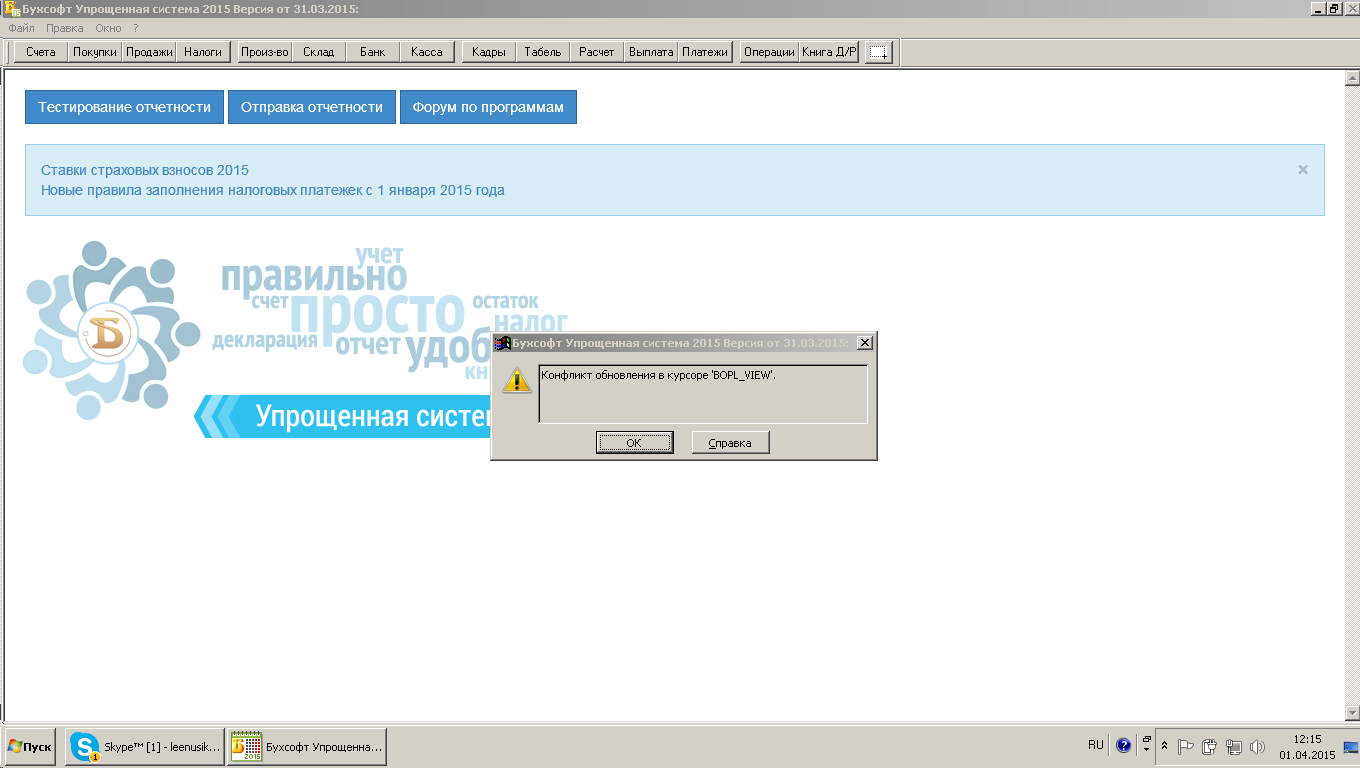Click the volume speaker icon
1360x768 pixels.
(1257, 746)
